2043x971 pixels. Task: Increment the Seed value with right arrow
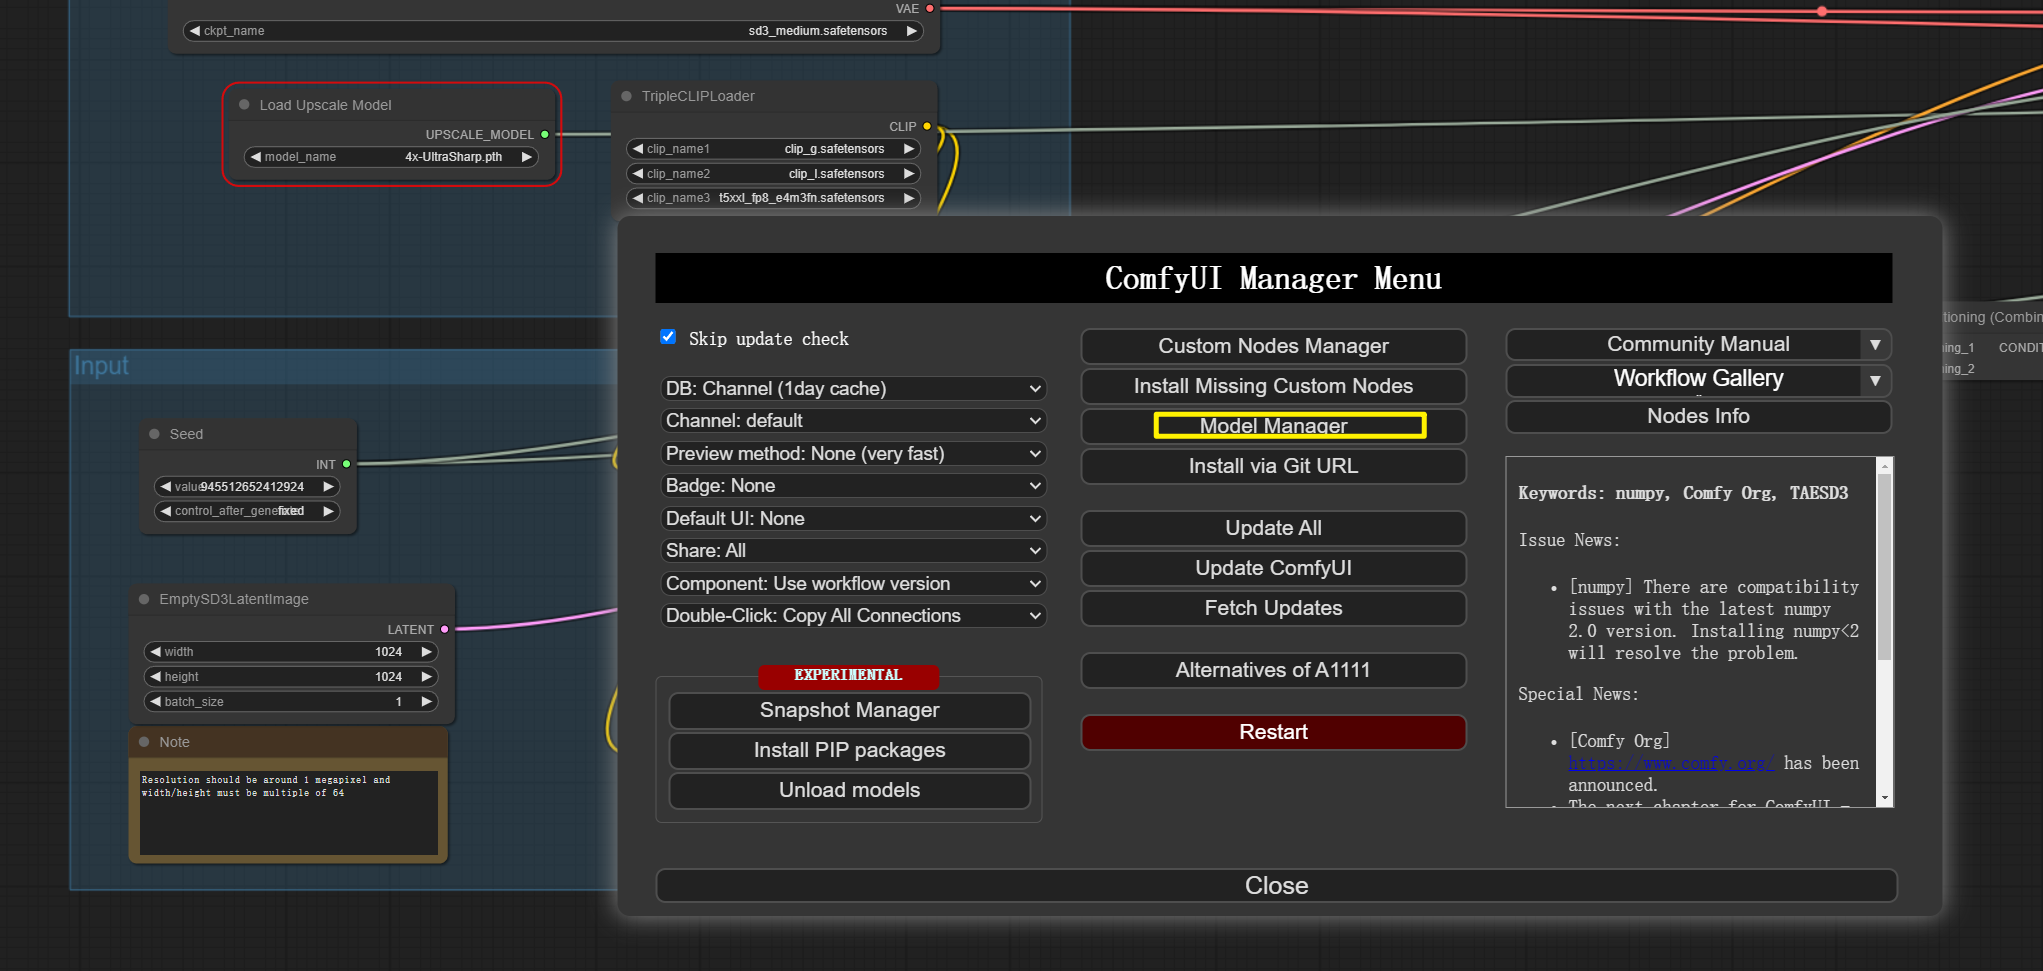pos(327,486)
